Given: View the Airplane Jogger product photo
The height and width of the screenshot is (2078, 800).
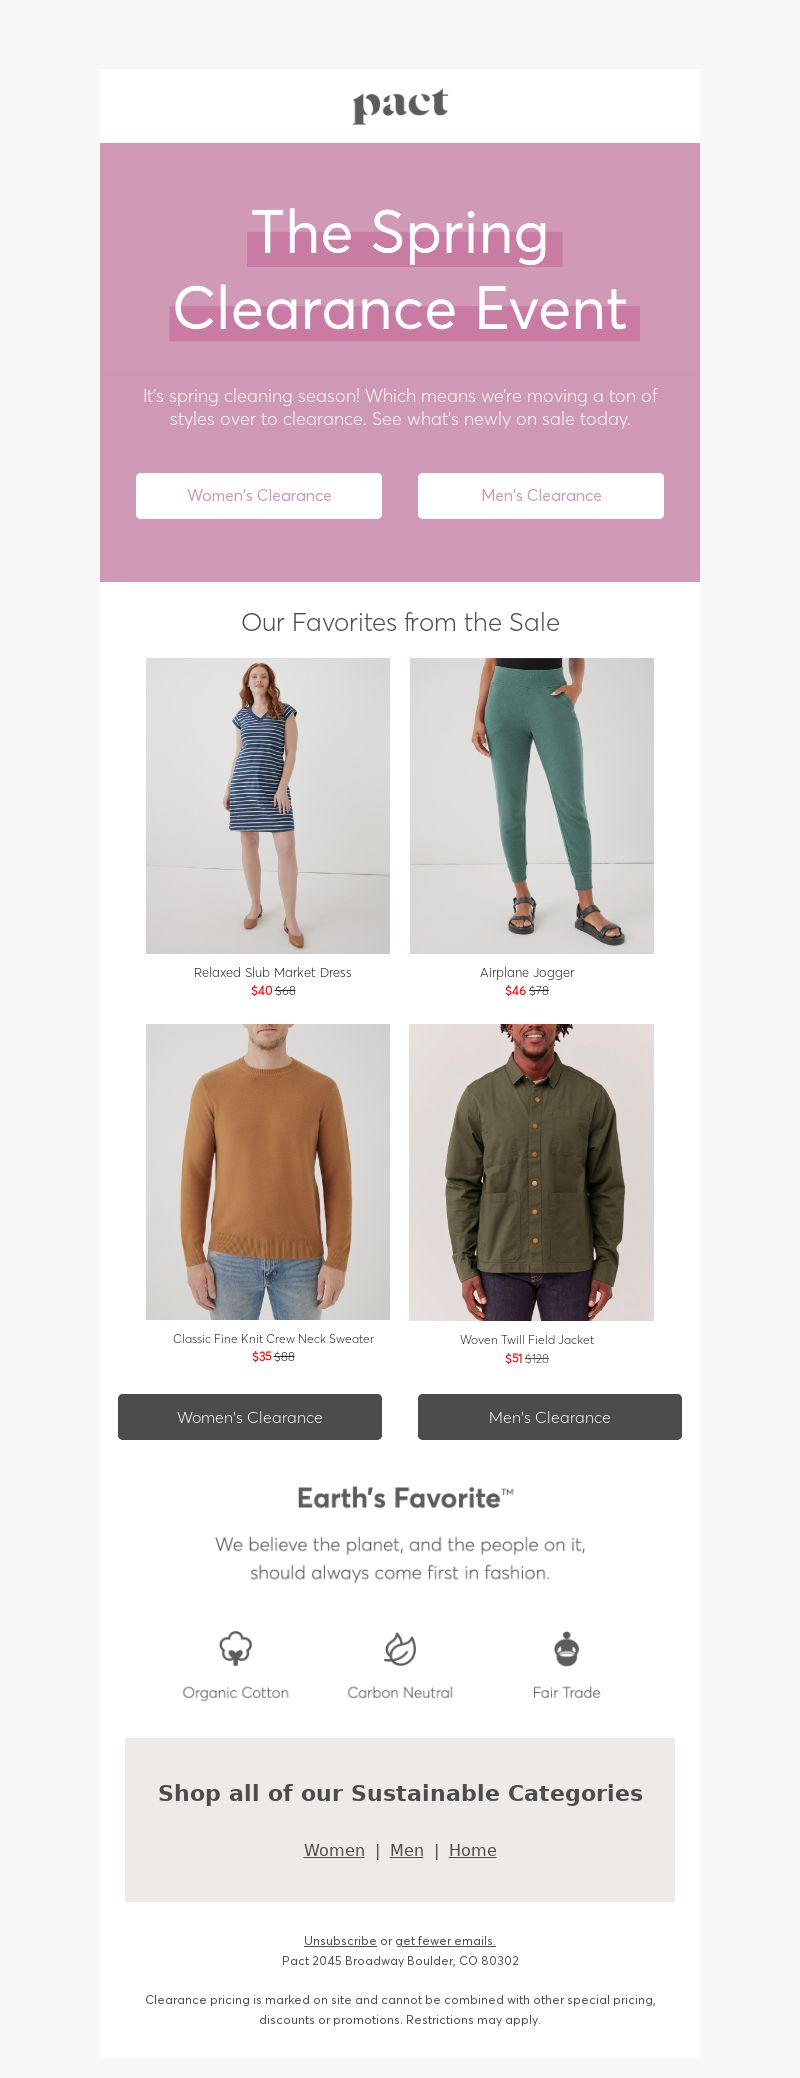Looking at the screenshot, I should (532, 806).
